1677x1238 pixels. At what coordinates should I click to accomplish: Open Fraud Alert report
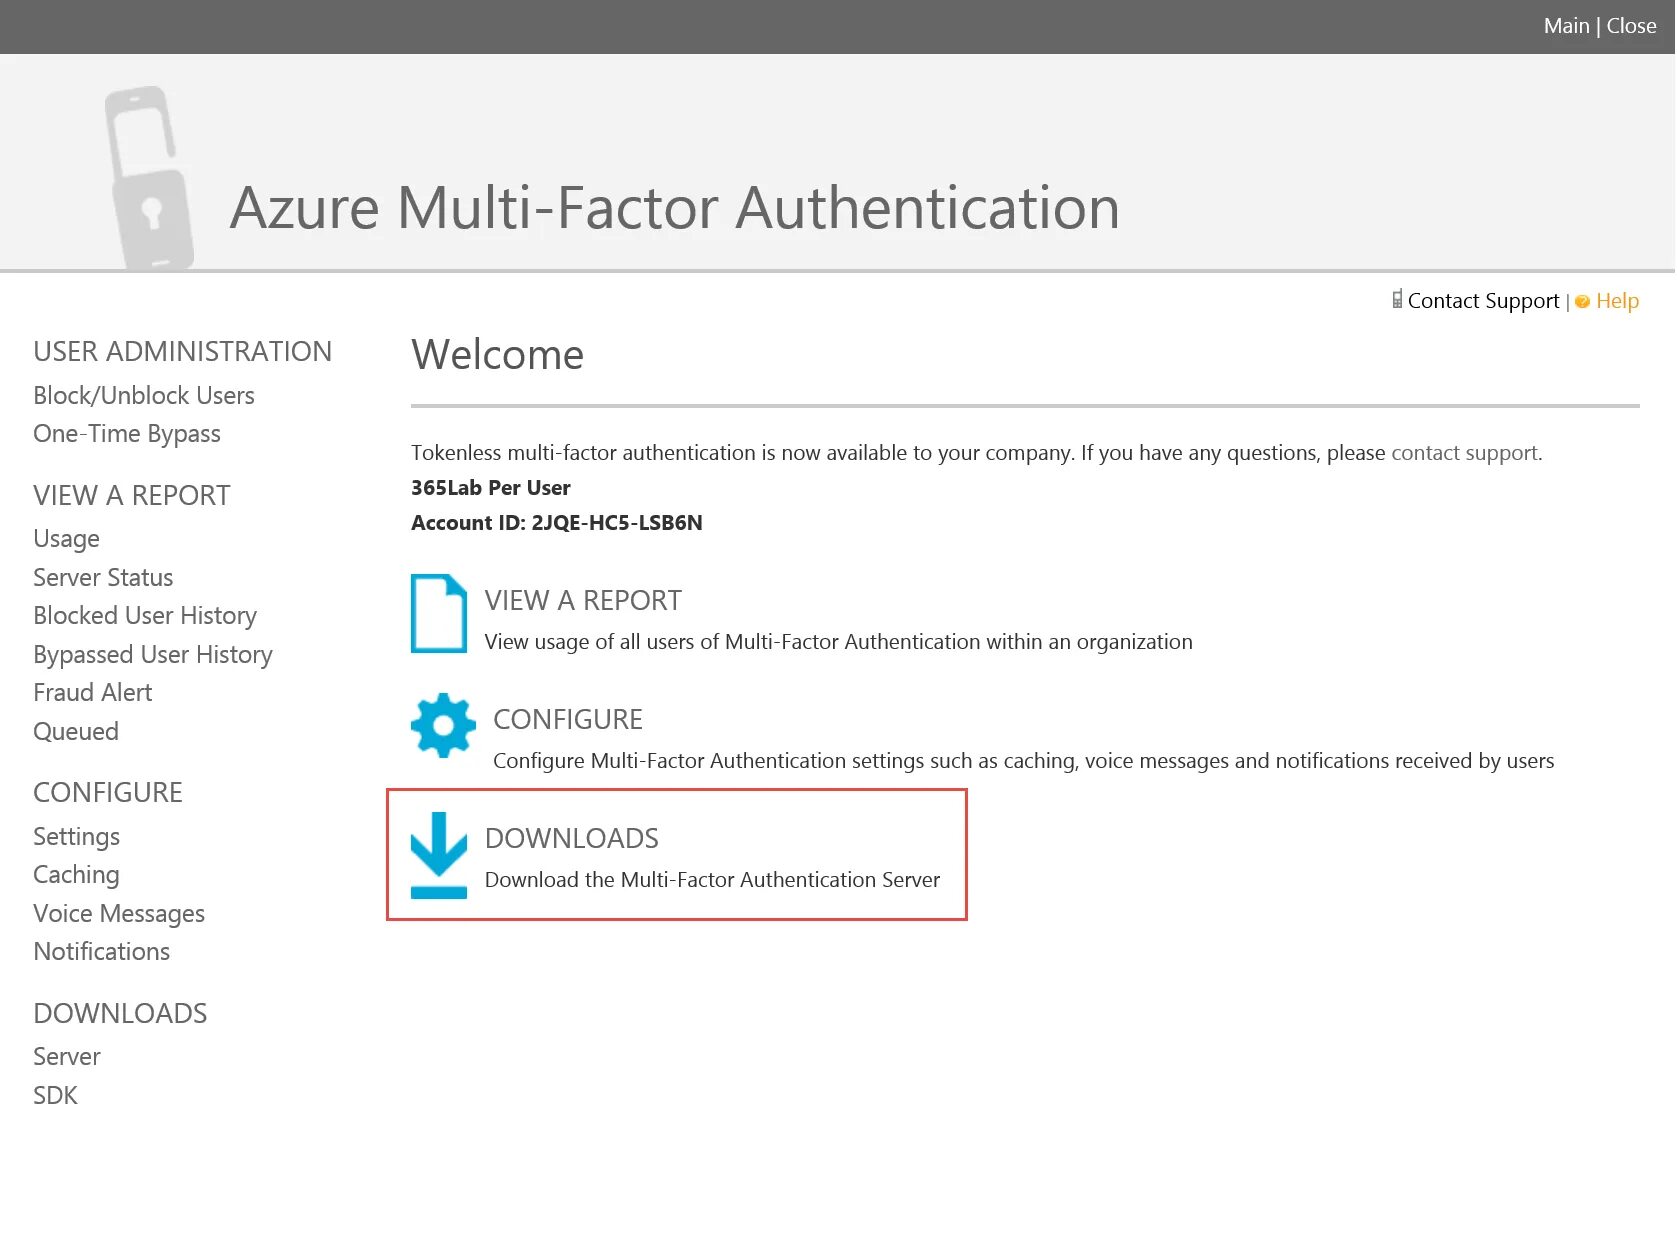coord(93,692)
